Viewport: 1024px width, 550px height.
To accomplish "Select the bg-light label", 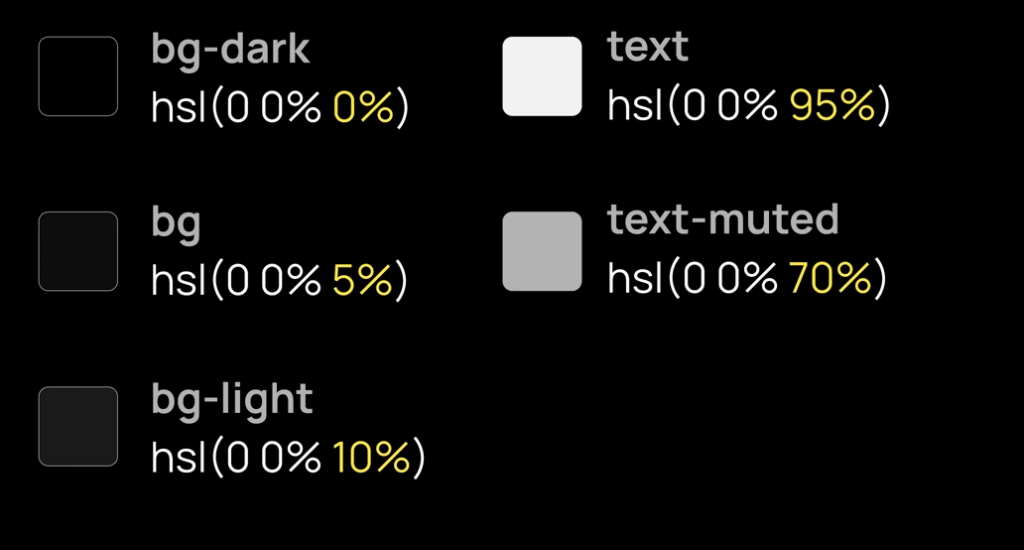I will click(232, 399).
